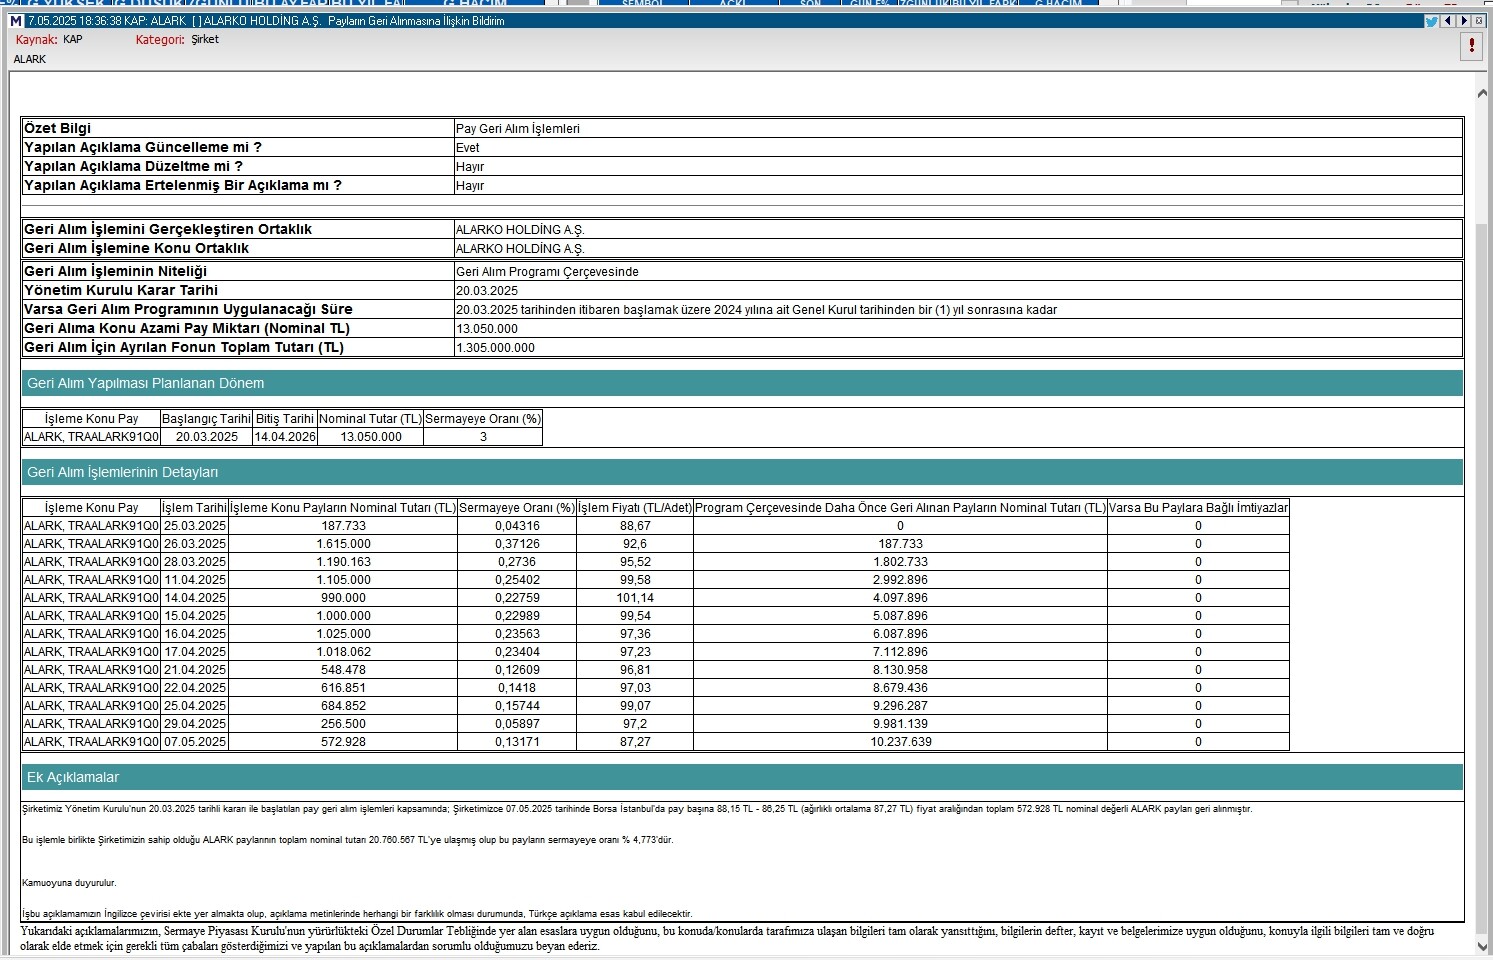
Task: Click the Sermayeye Oranı value 3 in planned period
Action: [x=483, y=437]
